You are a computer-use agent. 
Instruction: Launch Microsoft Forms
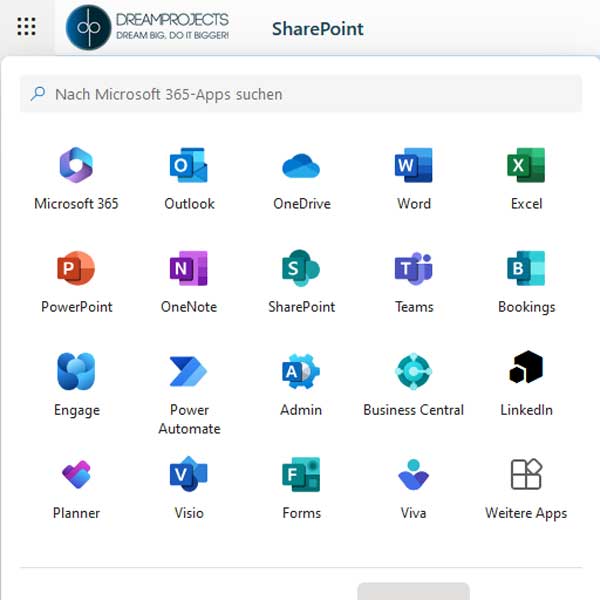click(302, 489)
